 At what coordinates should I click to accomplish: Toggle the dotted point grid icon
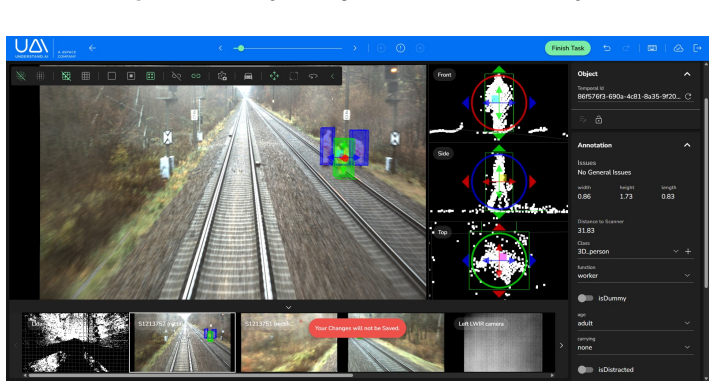[x=40, y=76]
